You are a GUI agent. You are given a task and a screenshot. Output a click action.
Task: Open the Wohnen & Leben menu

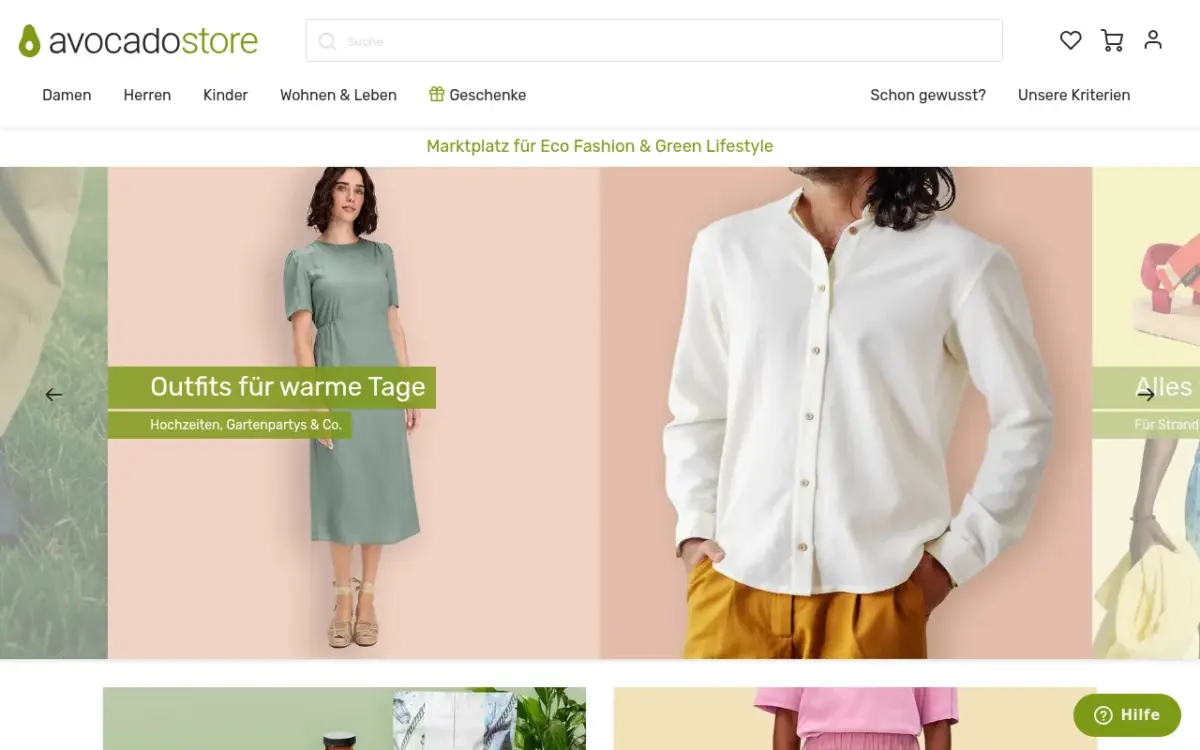[x=338, y=95]
